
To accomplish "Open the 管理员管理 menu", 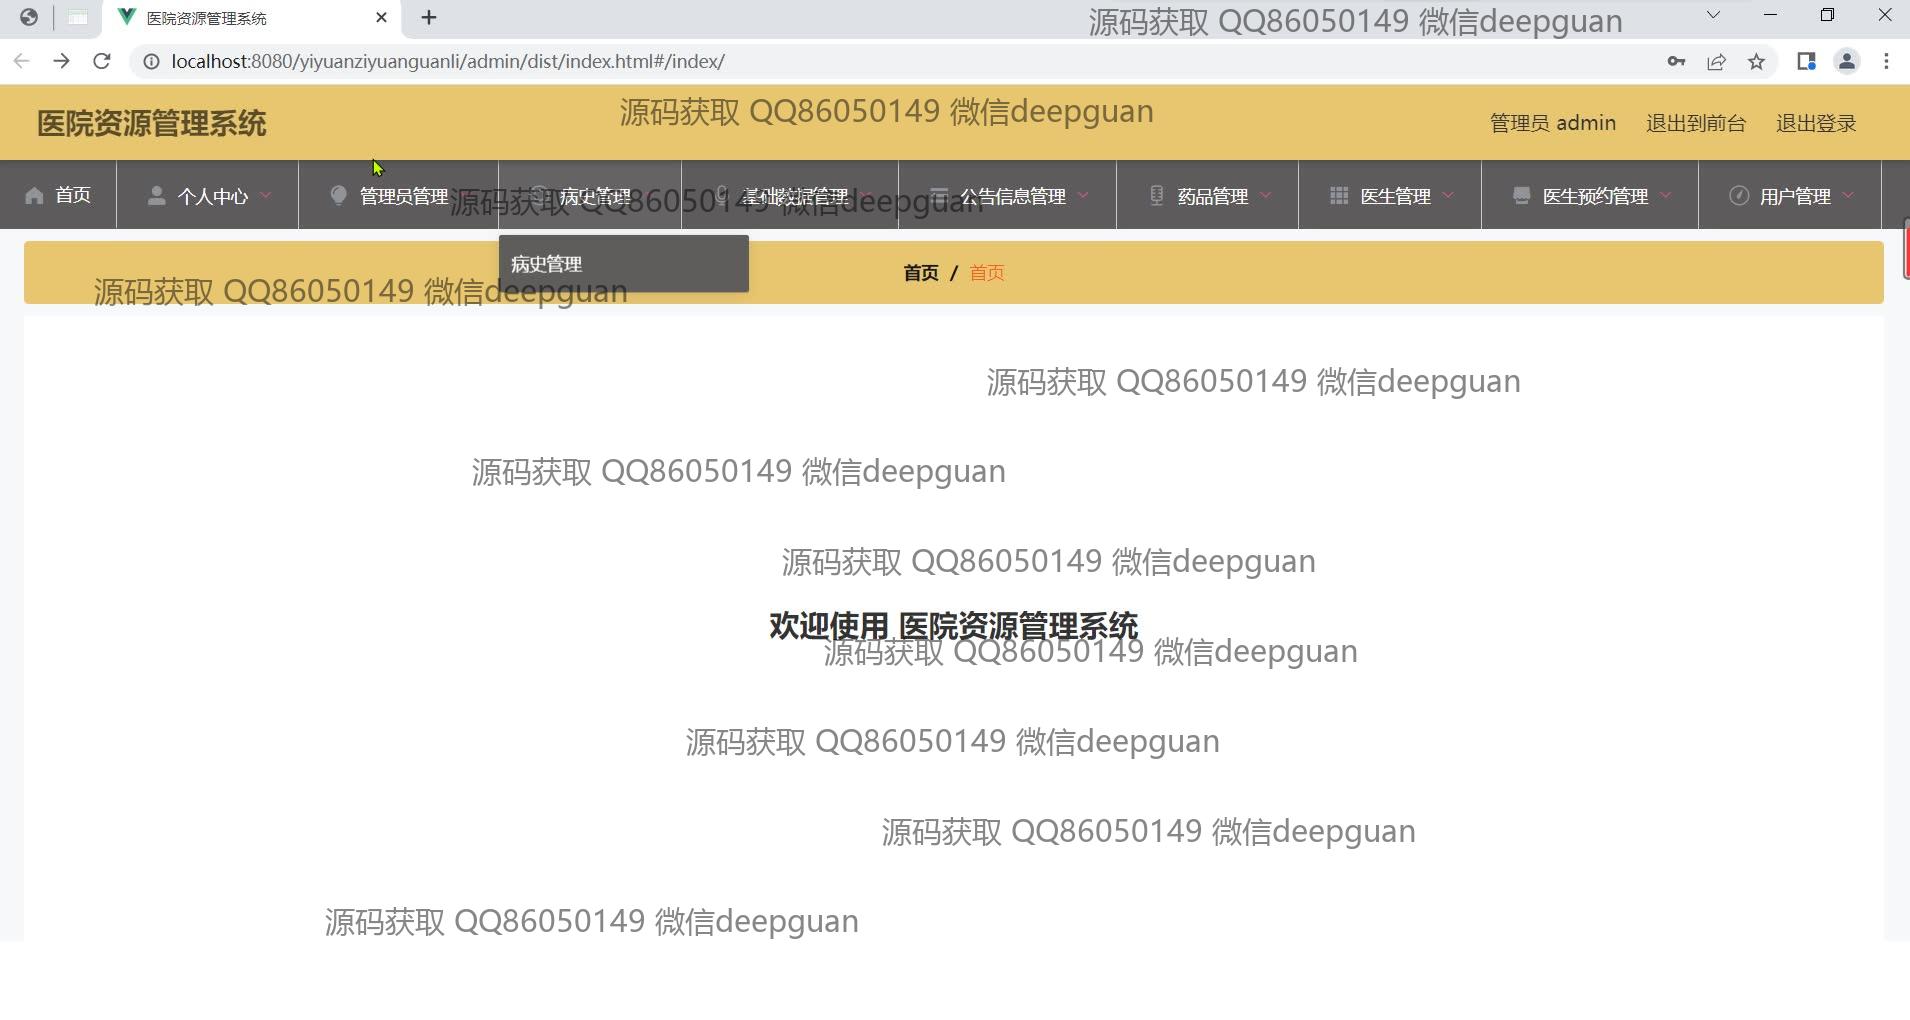I will pos(398,195).
